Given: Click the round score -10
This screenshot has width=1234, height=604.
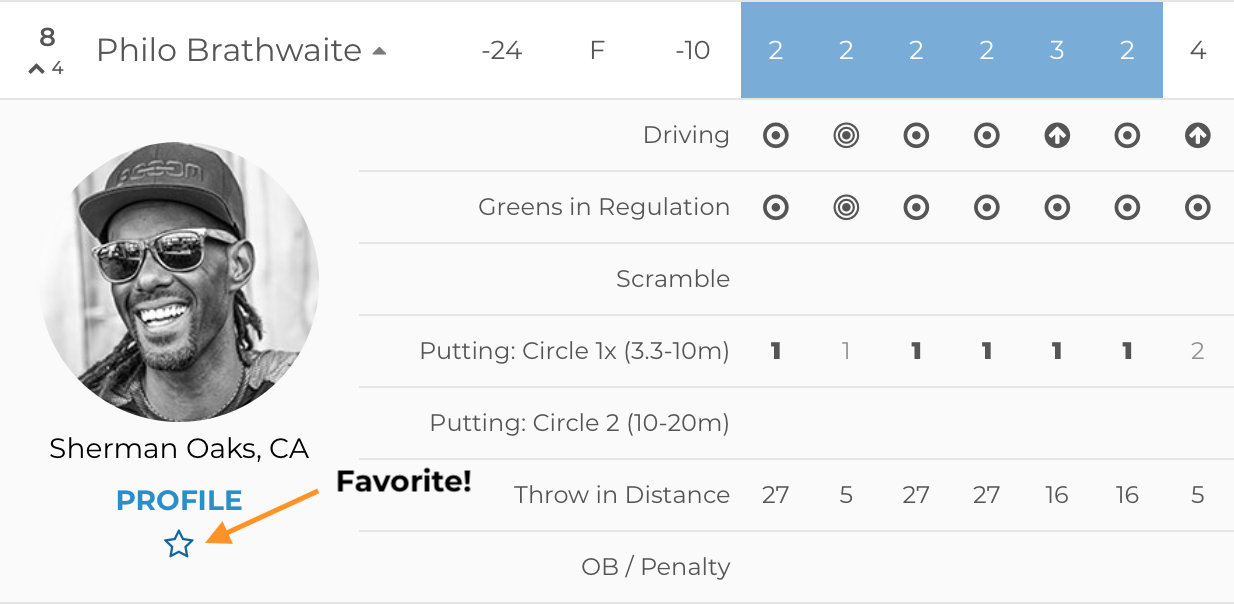Looking at the screenshot, I should coord(693,50).
